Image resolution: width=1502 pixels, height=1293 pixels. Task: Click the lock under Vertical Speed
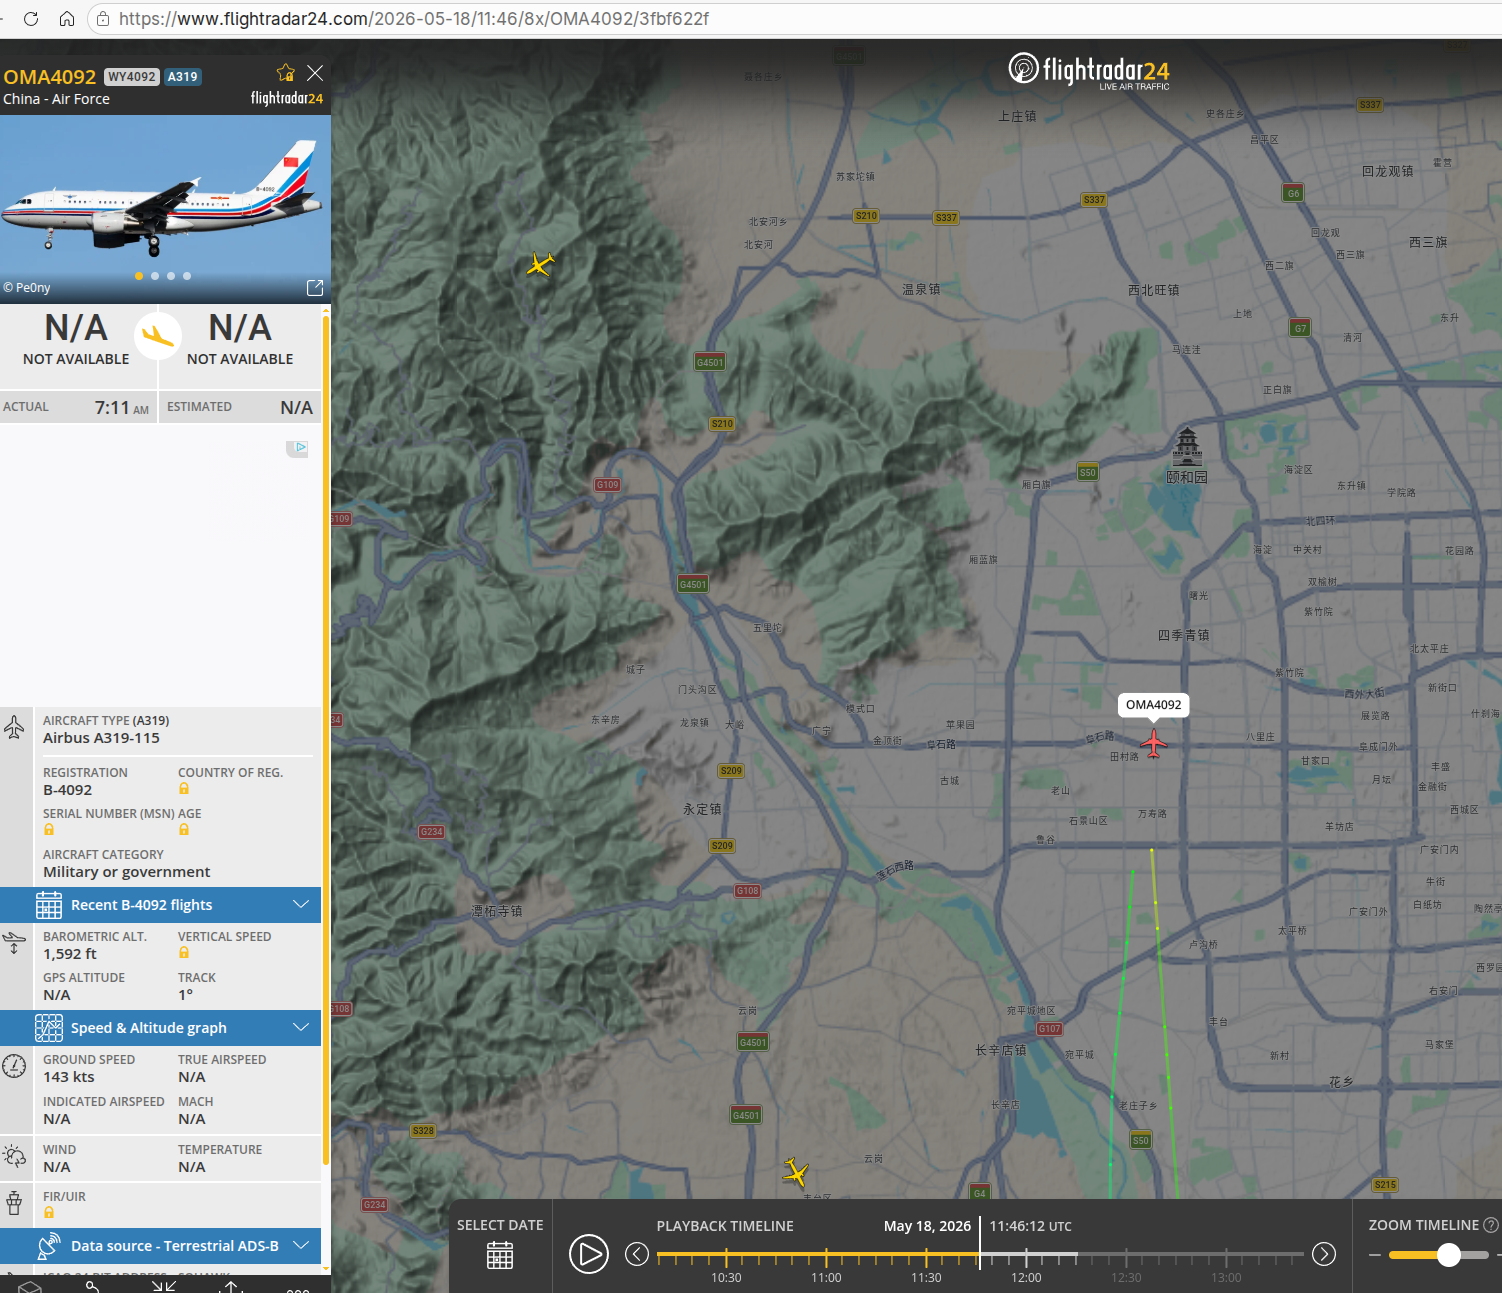pyautogui.click(x=184, y=953)
